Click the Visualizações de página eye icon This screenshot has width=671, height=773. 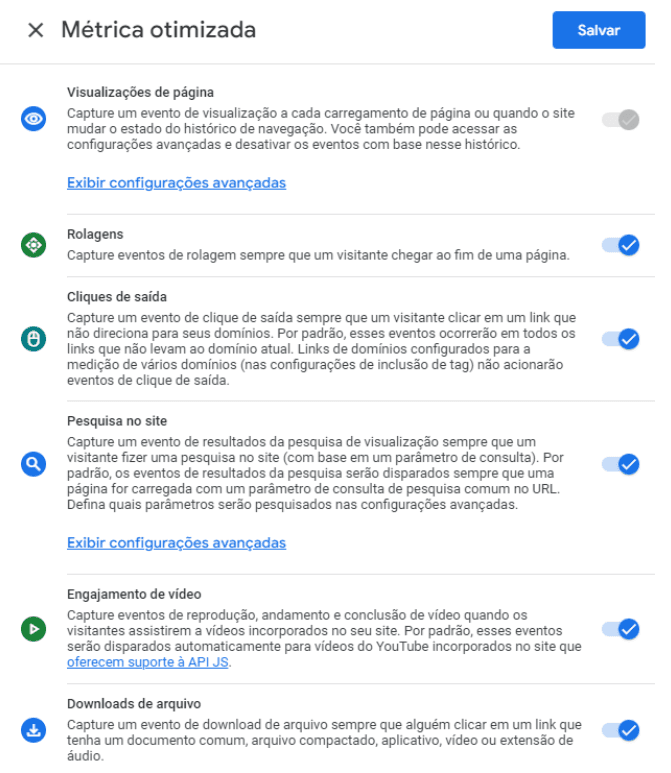click(34, 119)
